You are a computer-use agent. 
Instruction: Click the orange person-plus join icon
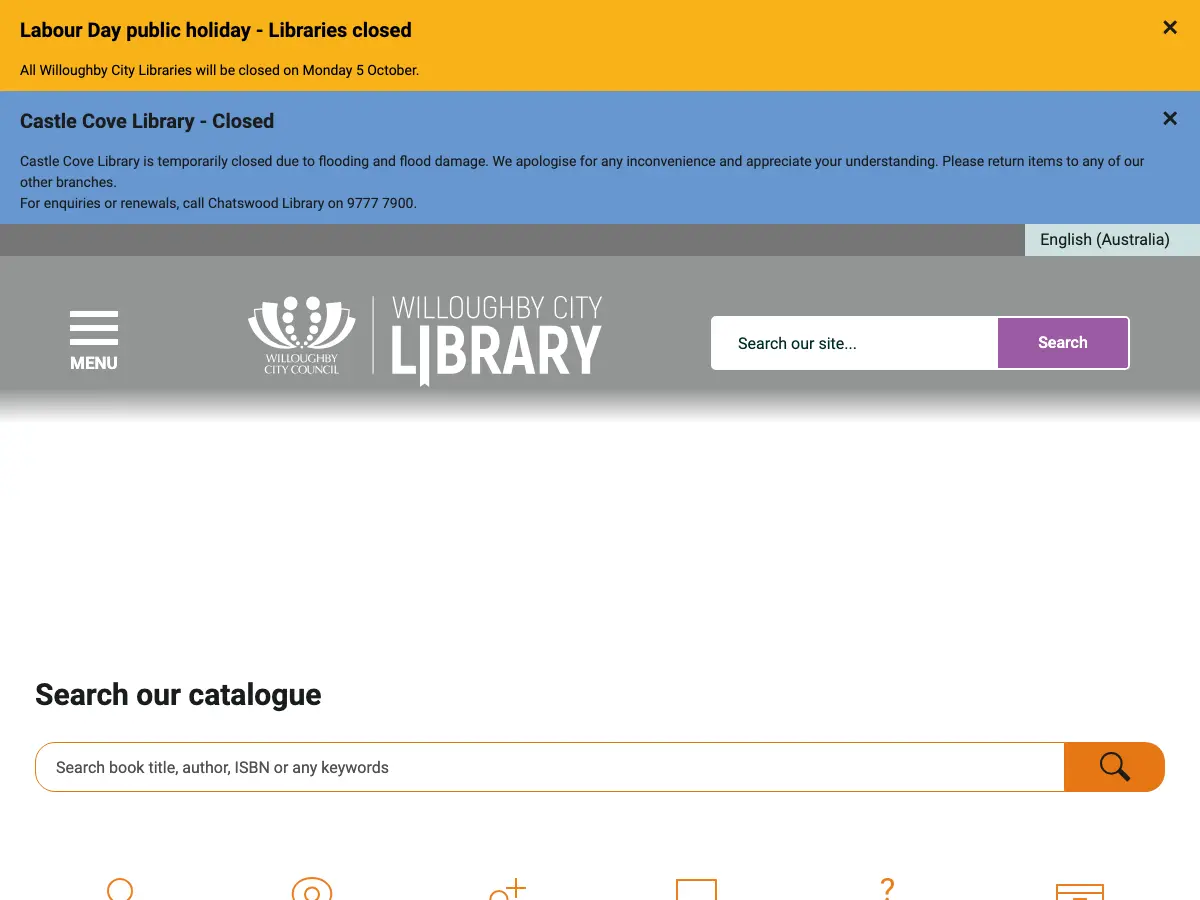tap(507, 888)
